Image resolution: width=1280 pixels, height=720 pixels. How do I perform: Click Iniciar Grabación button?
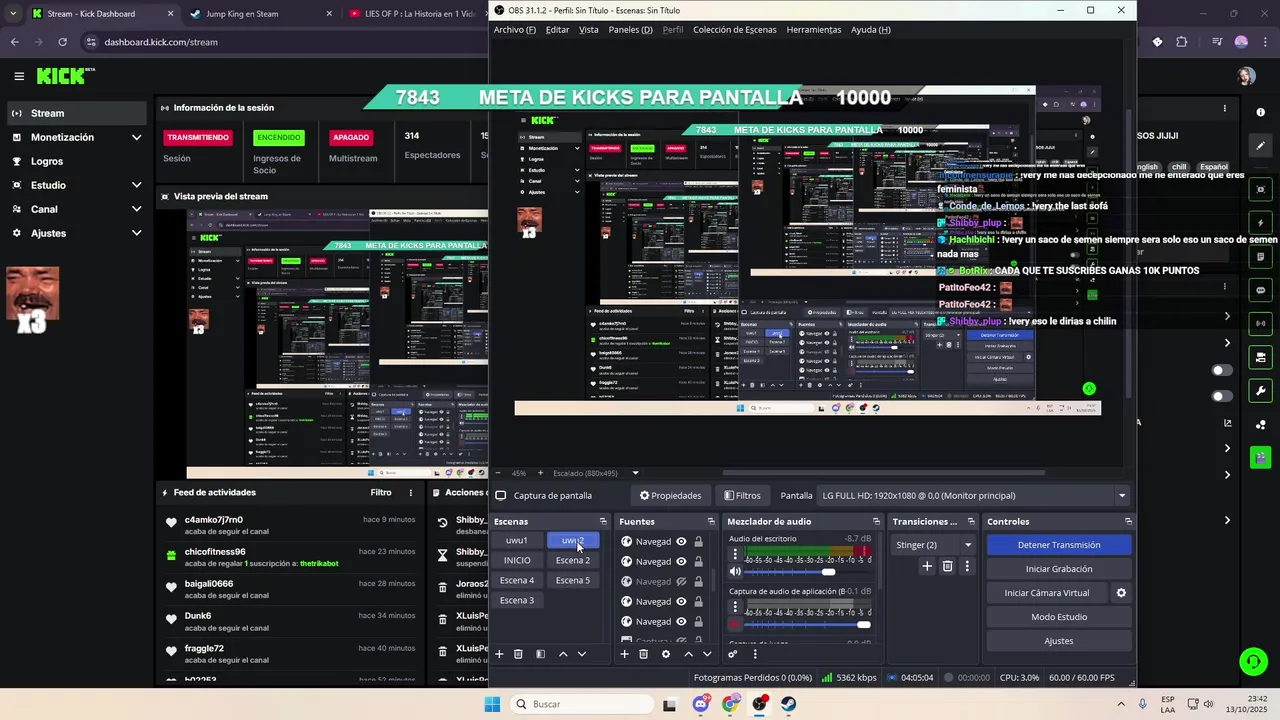(1059, 569)
